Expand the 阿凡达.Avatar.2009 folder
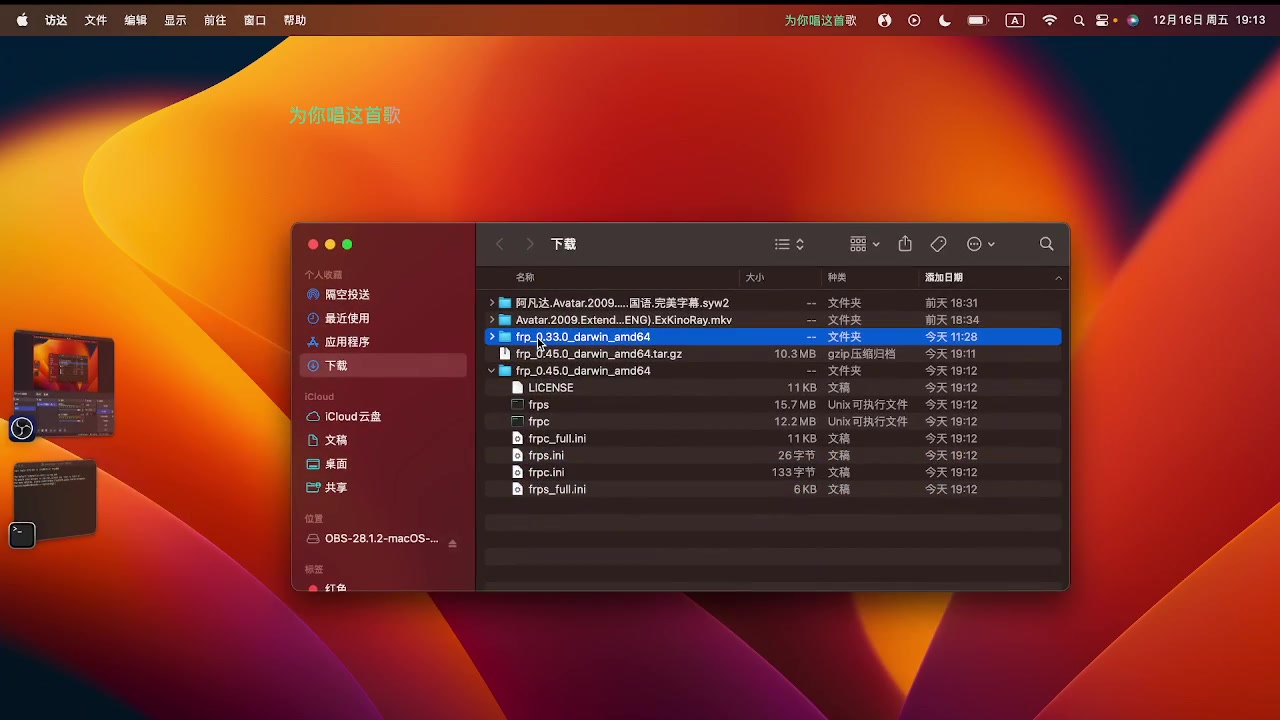The width and height of the screenshot is (1280, 720). point(492,303)
